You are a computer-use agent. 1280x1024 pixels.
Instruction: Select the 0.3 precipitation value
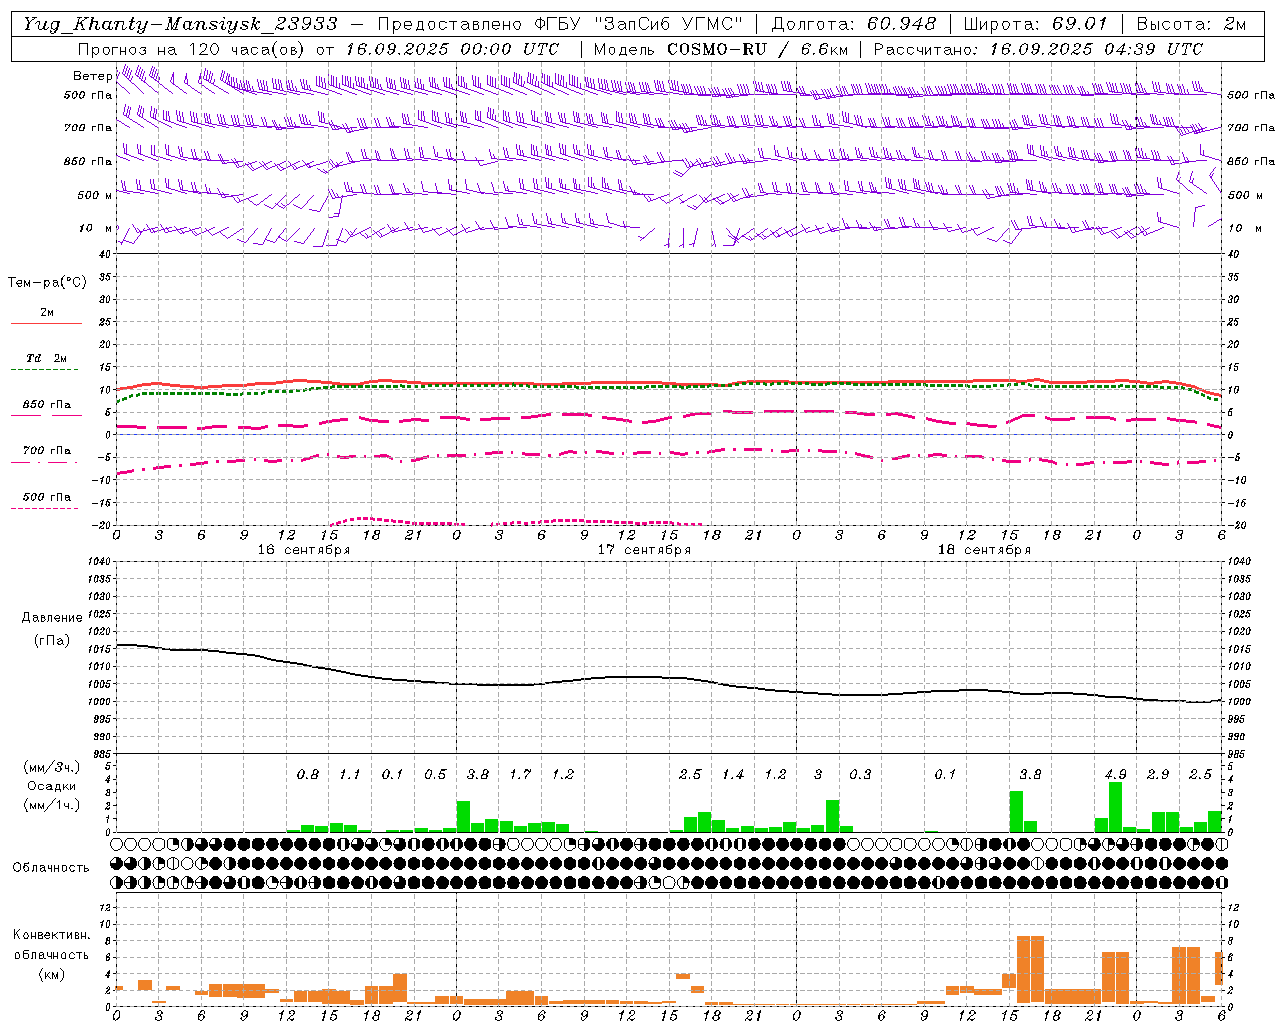(x=860, y=774)
